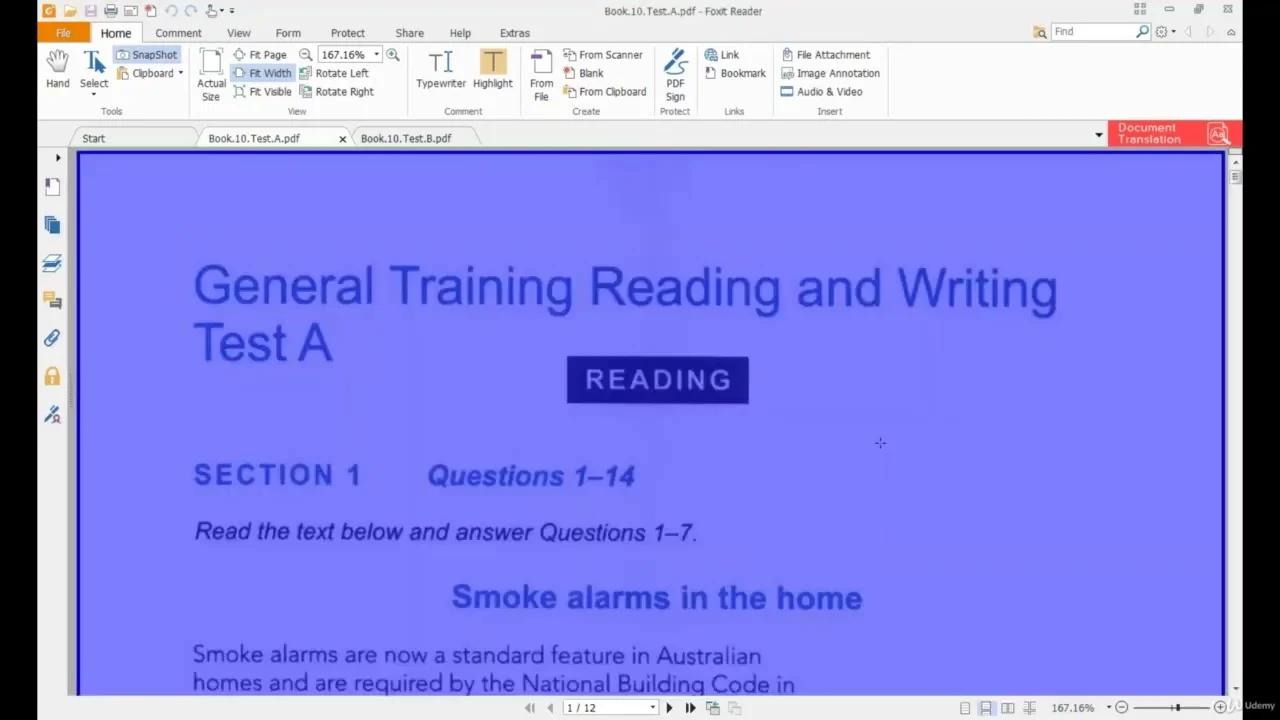Toggle Fit Visible view mode
Screen dimensions: 1280x720
[x=269, y=91]
